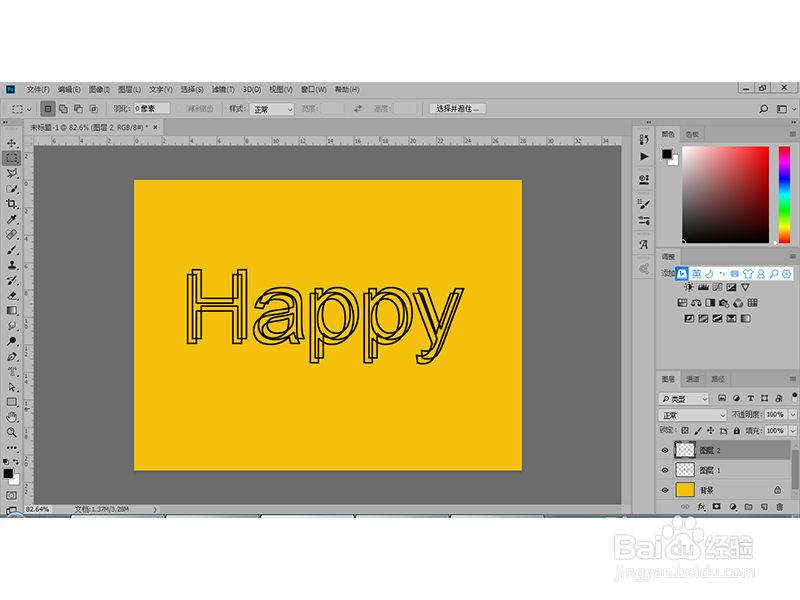Toggle lock transparent pixels
This screenshot has height=600, width=800.
[x=685, y=431]
